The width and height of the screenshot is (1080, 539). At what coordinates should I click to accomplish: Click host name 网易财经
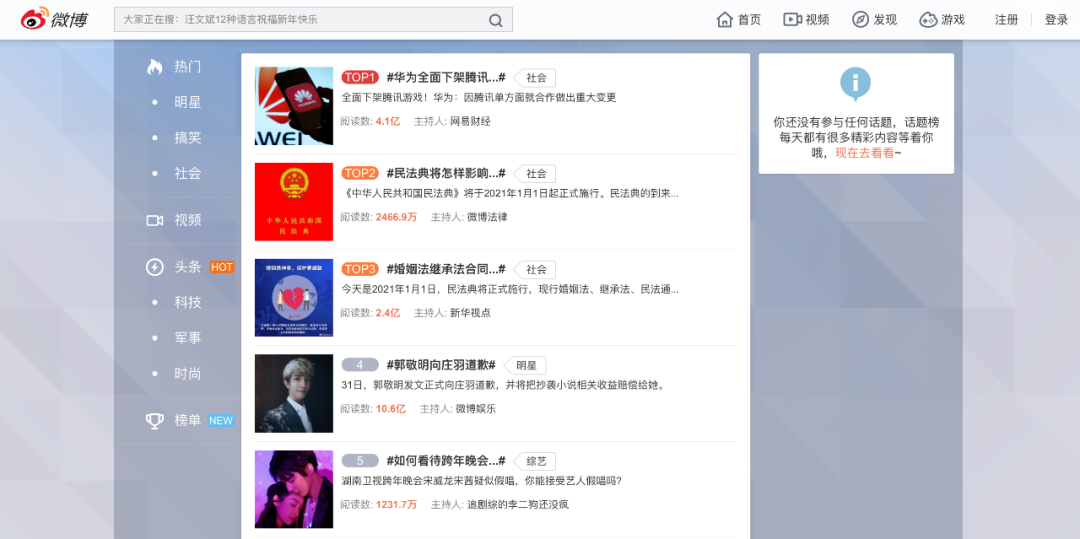point(470,121)
